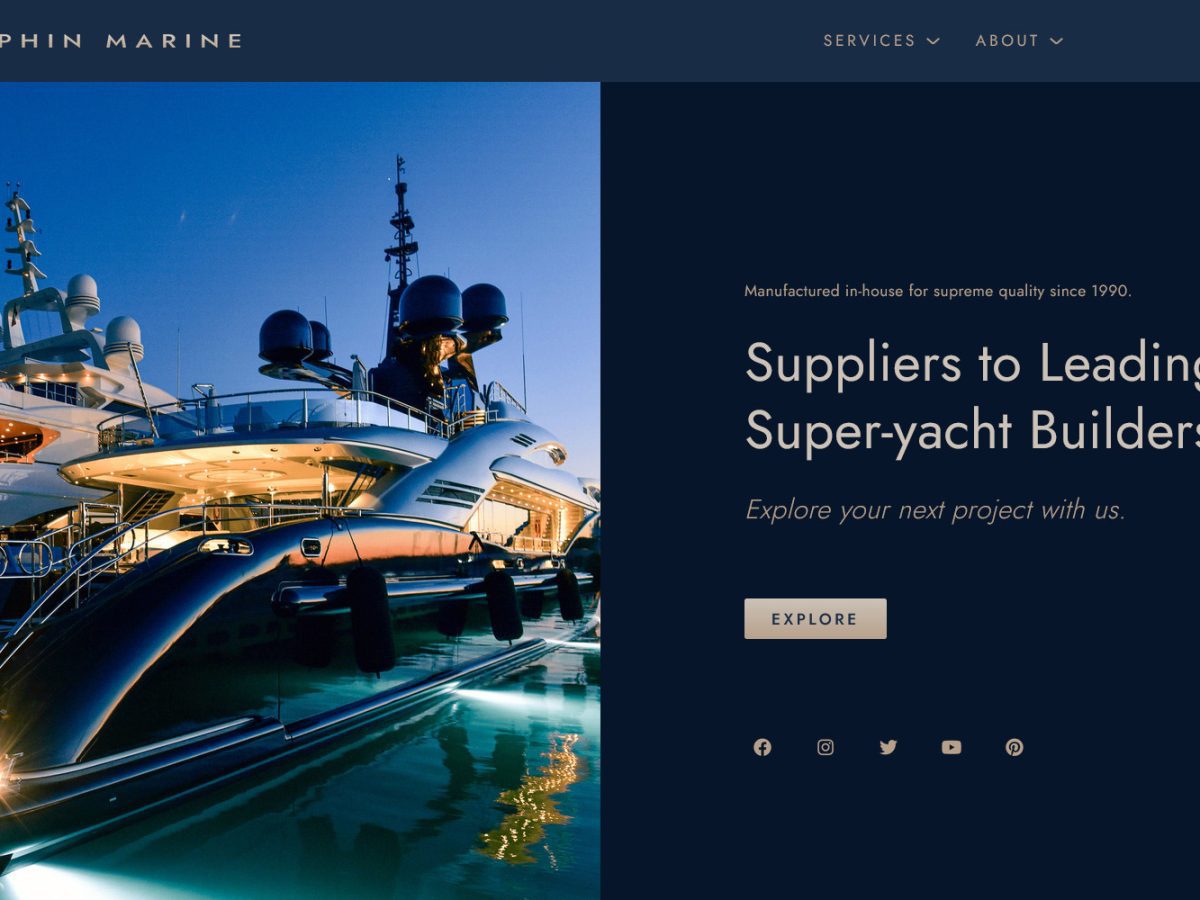Expand the About chevron arrow
Screen dimensions: 1200x900
pos(1056,41)
